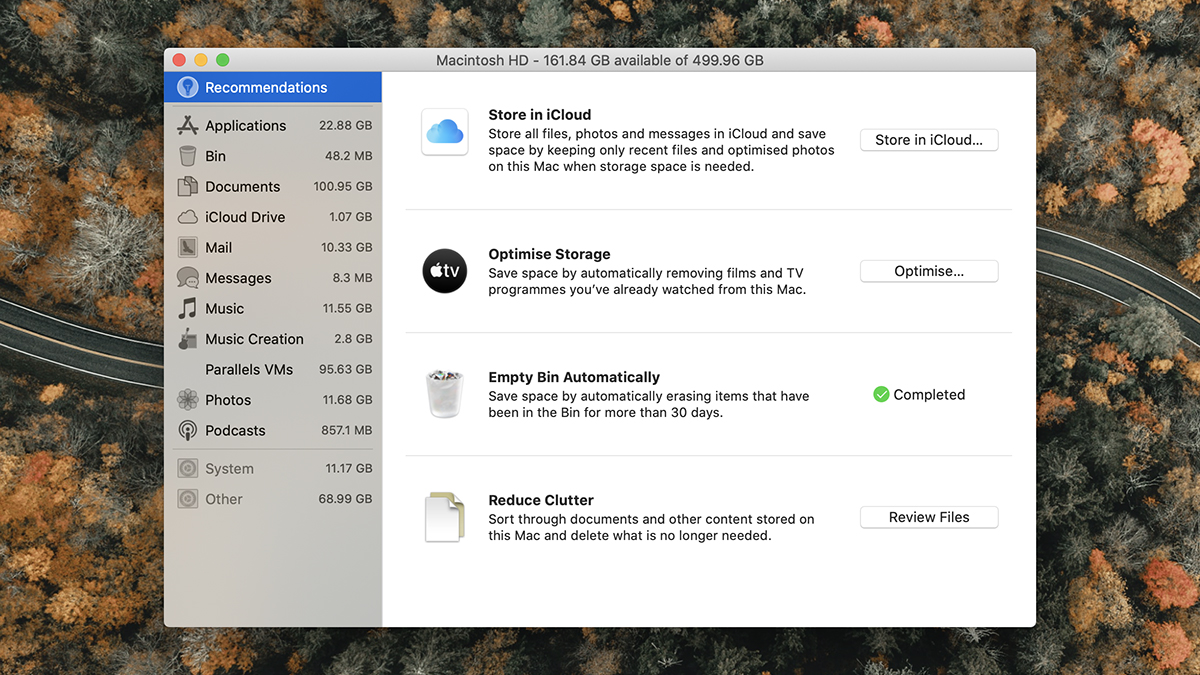Click the Photos label in sidebar
The image size is (1200, 675).
tap(228, 400)
